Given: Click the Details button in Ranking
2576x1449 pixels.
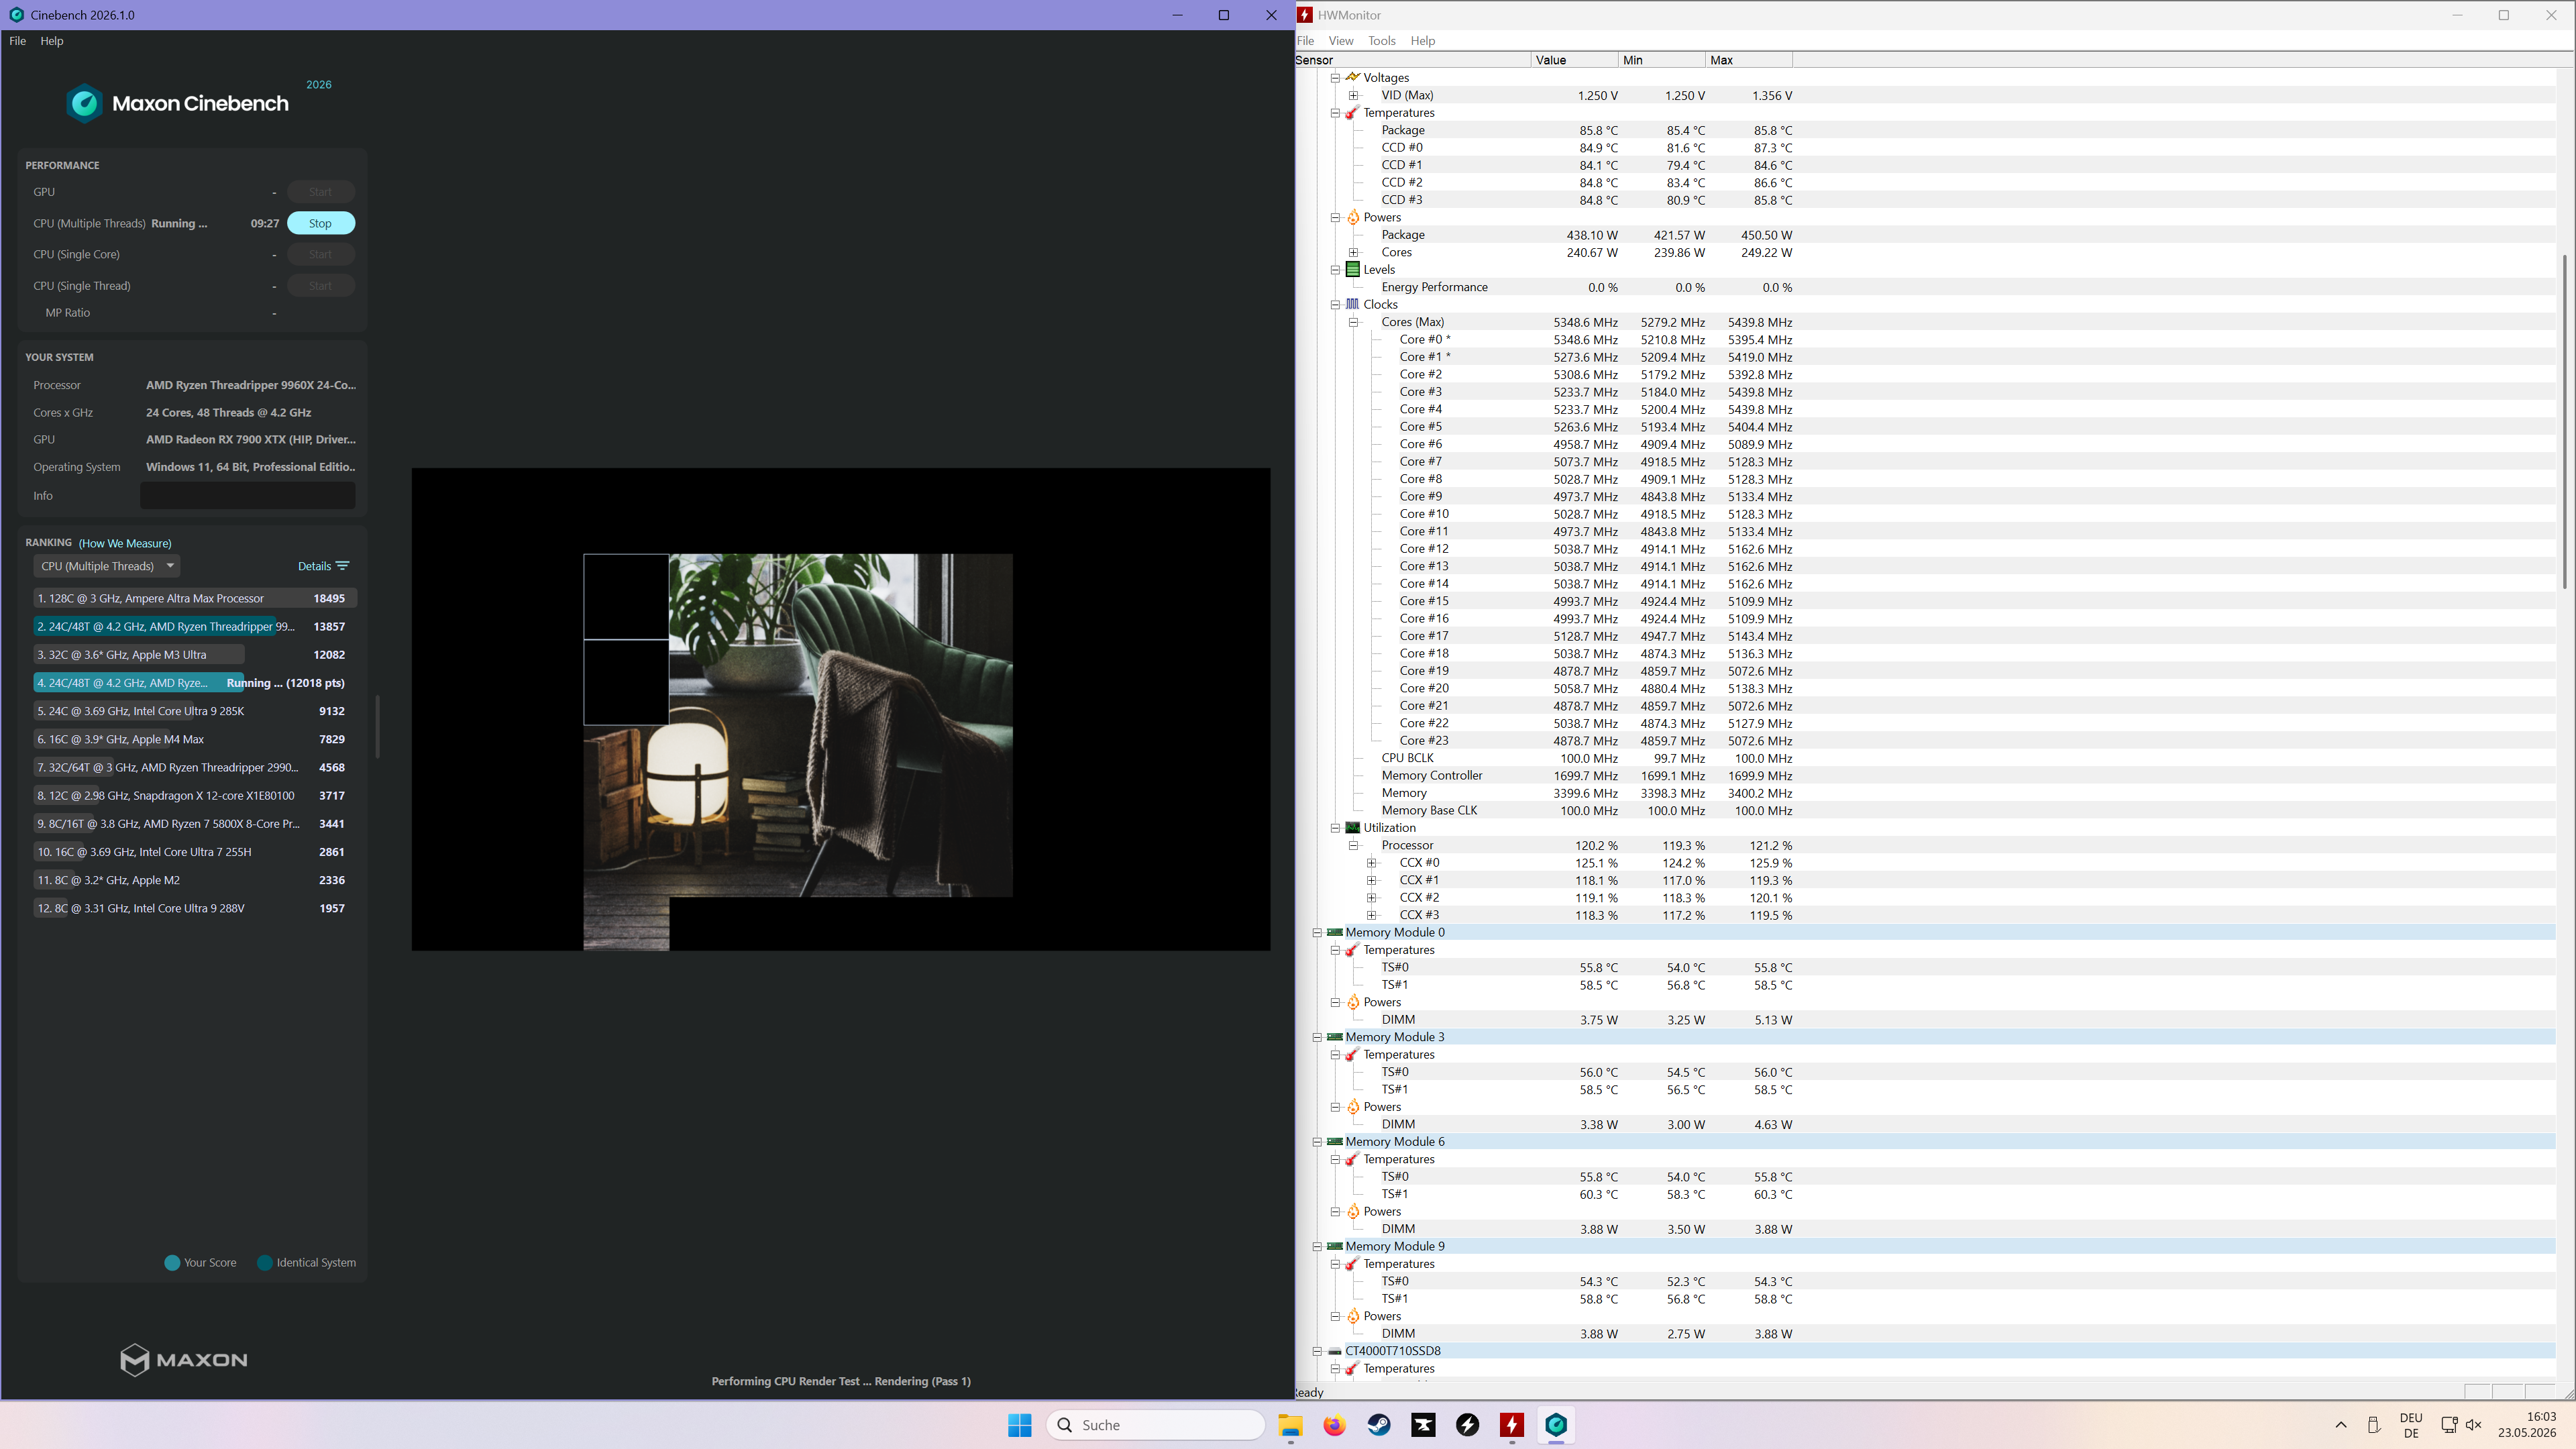Looking at the screenshot, I should tap(323, 566).
